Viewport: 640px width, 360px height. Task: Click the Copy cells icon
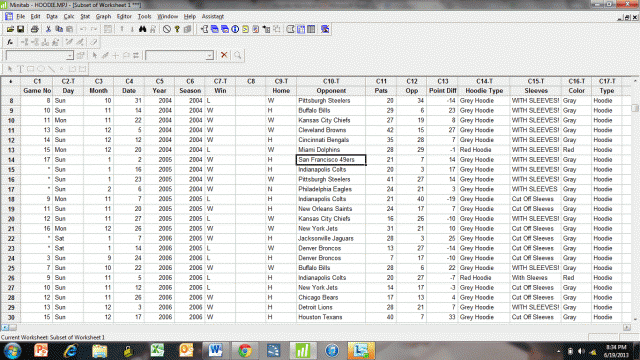[x=59, y=29]
